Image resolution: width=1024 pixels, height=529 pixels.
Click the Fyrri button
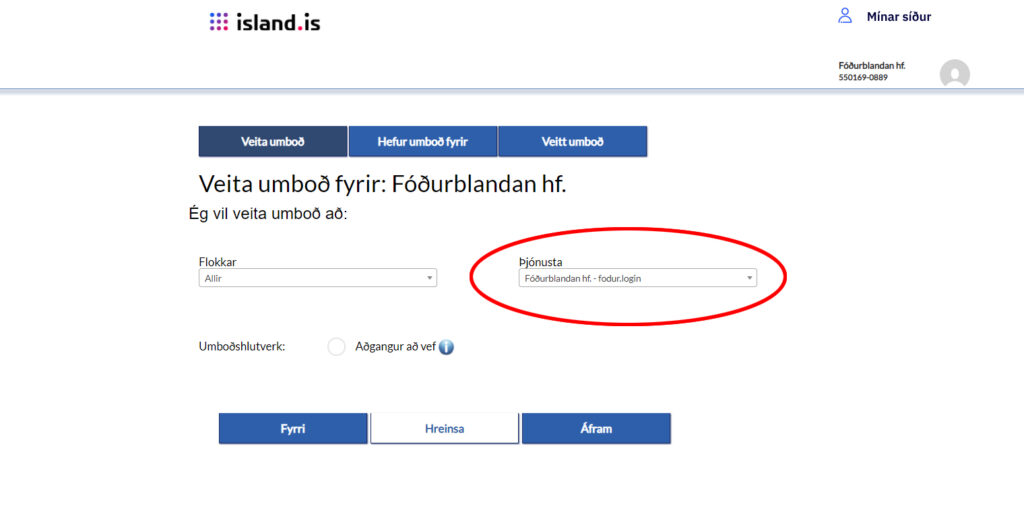pyautogui.click(x=293, y=428)
